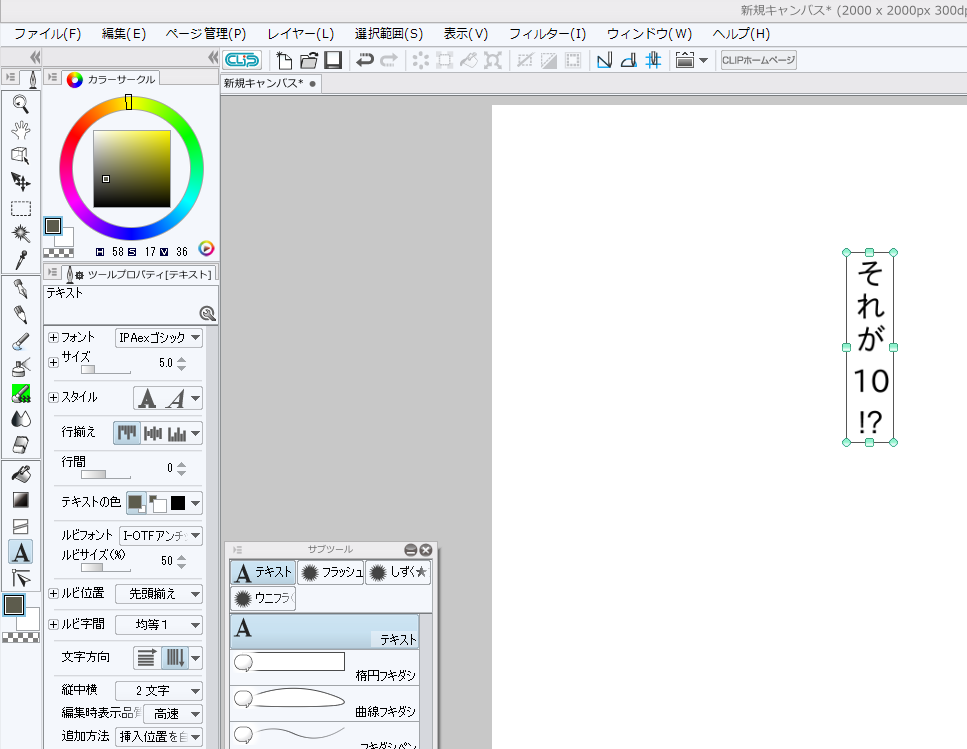Select the Zoom magnifier tool
This screenshot has width=967, height=749.
pyautogui.click(x=20, y=103)
